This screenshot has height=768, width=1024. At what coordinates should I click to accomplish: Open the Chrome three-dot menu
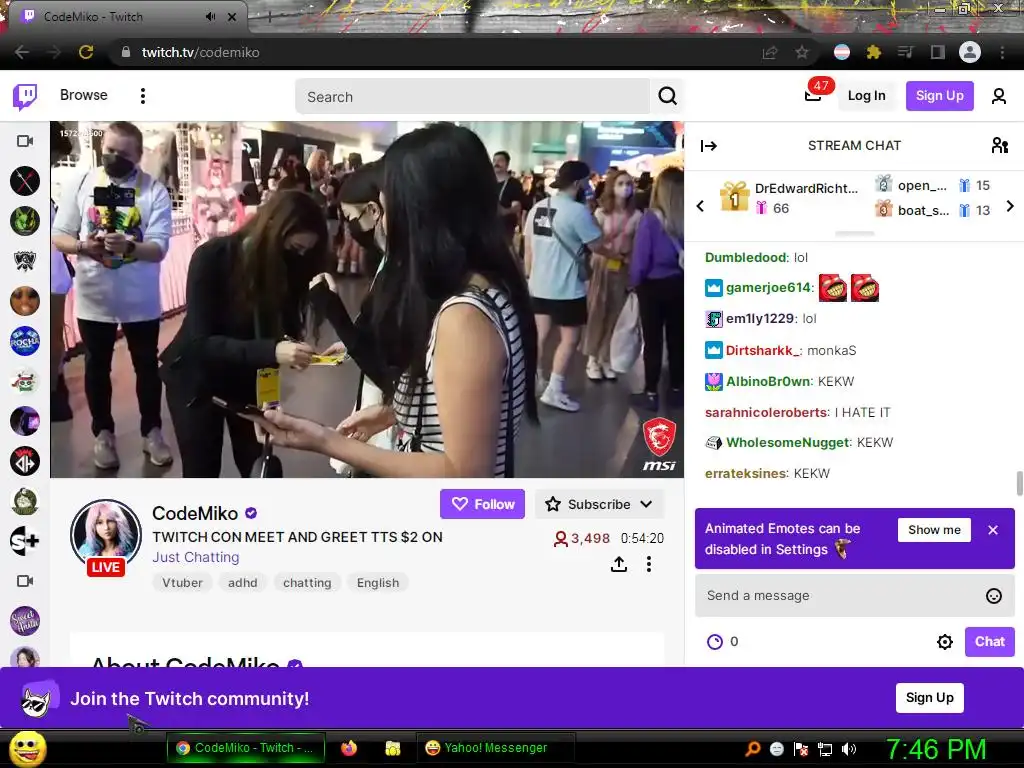point(1002,52)
